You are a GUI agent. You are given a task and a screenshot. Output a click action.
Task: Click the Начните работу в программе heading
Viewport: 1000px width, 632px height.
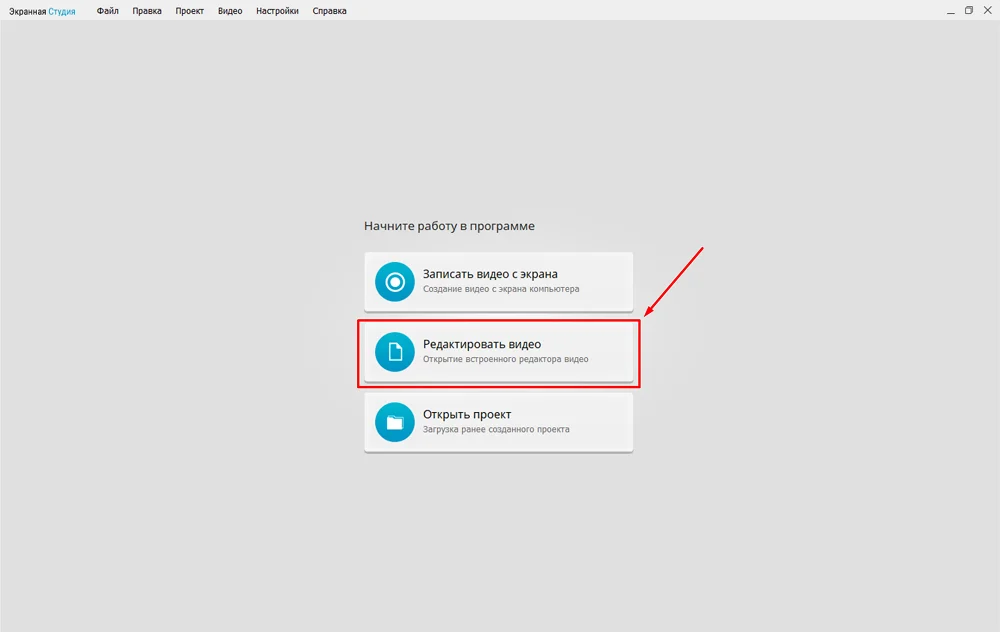tap(449, 226)
